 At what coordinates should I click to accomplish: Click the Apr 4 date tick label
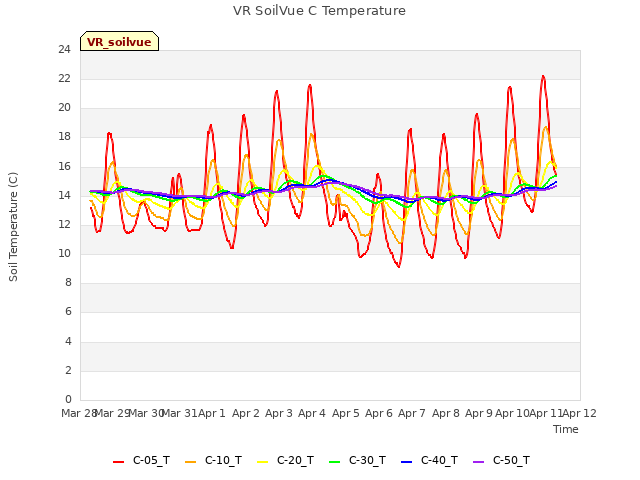312,413
